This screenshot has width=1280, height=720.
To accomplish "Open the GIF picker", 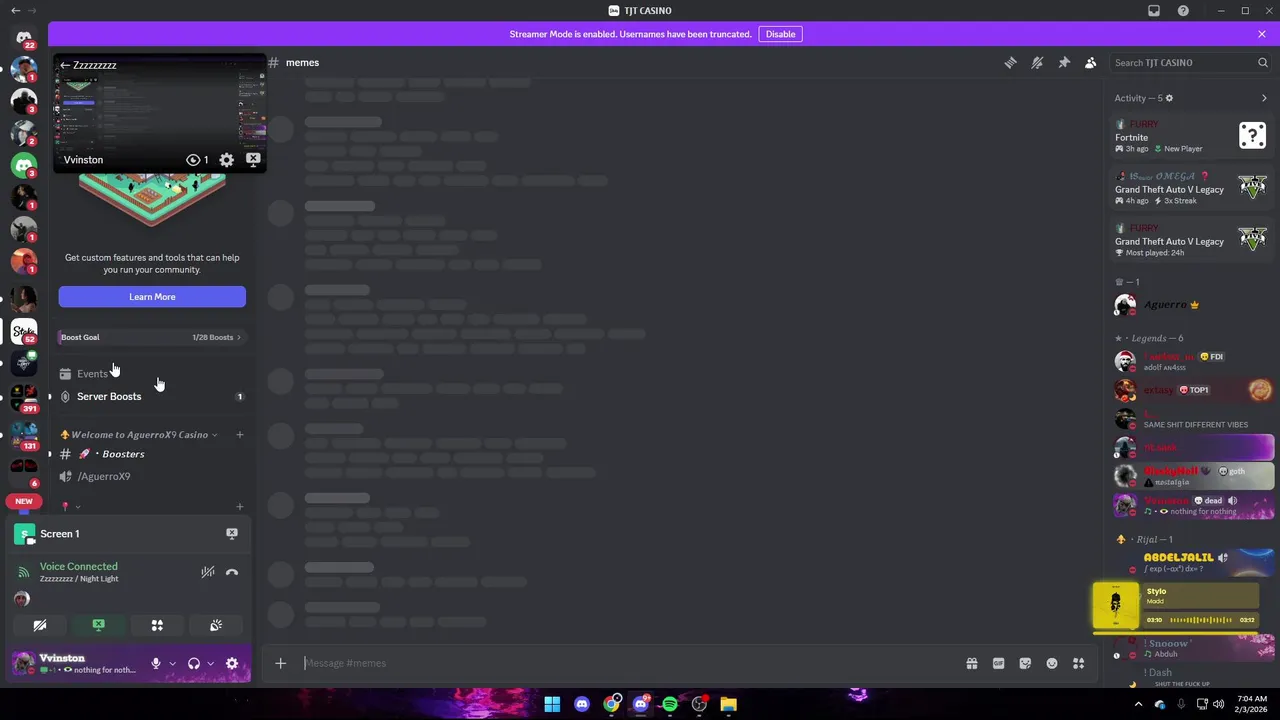I will pyautogui.click(x=998, y=663).
